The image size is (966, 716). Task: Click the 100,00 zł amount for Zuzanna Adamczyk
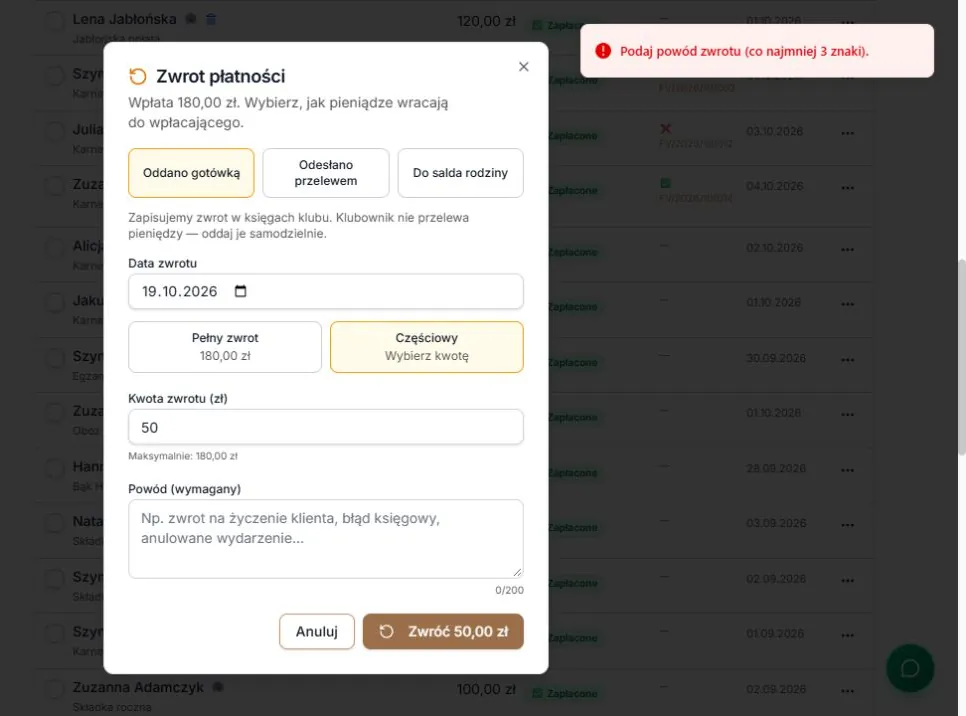486,690
